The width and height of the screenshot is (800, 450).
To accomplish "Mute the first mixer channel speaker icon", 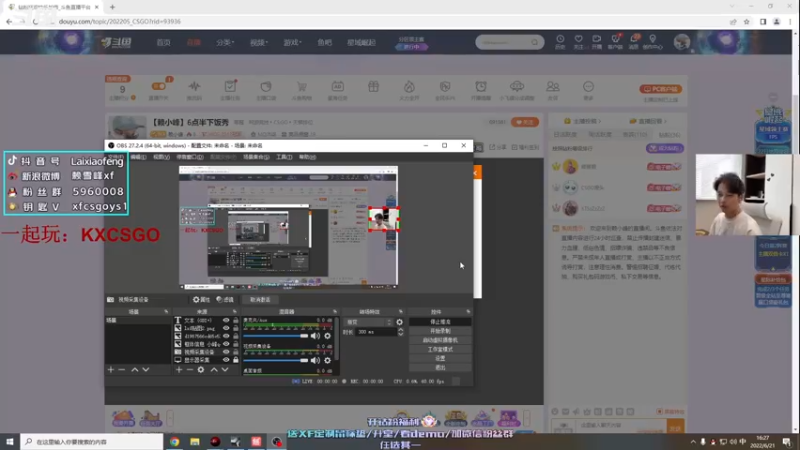I will [x=315, y=336].
